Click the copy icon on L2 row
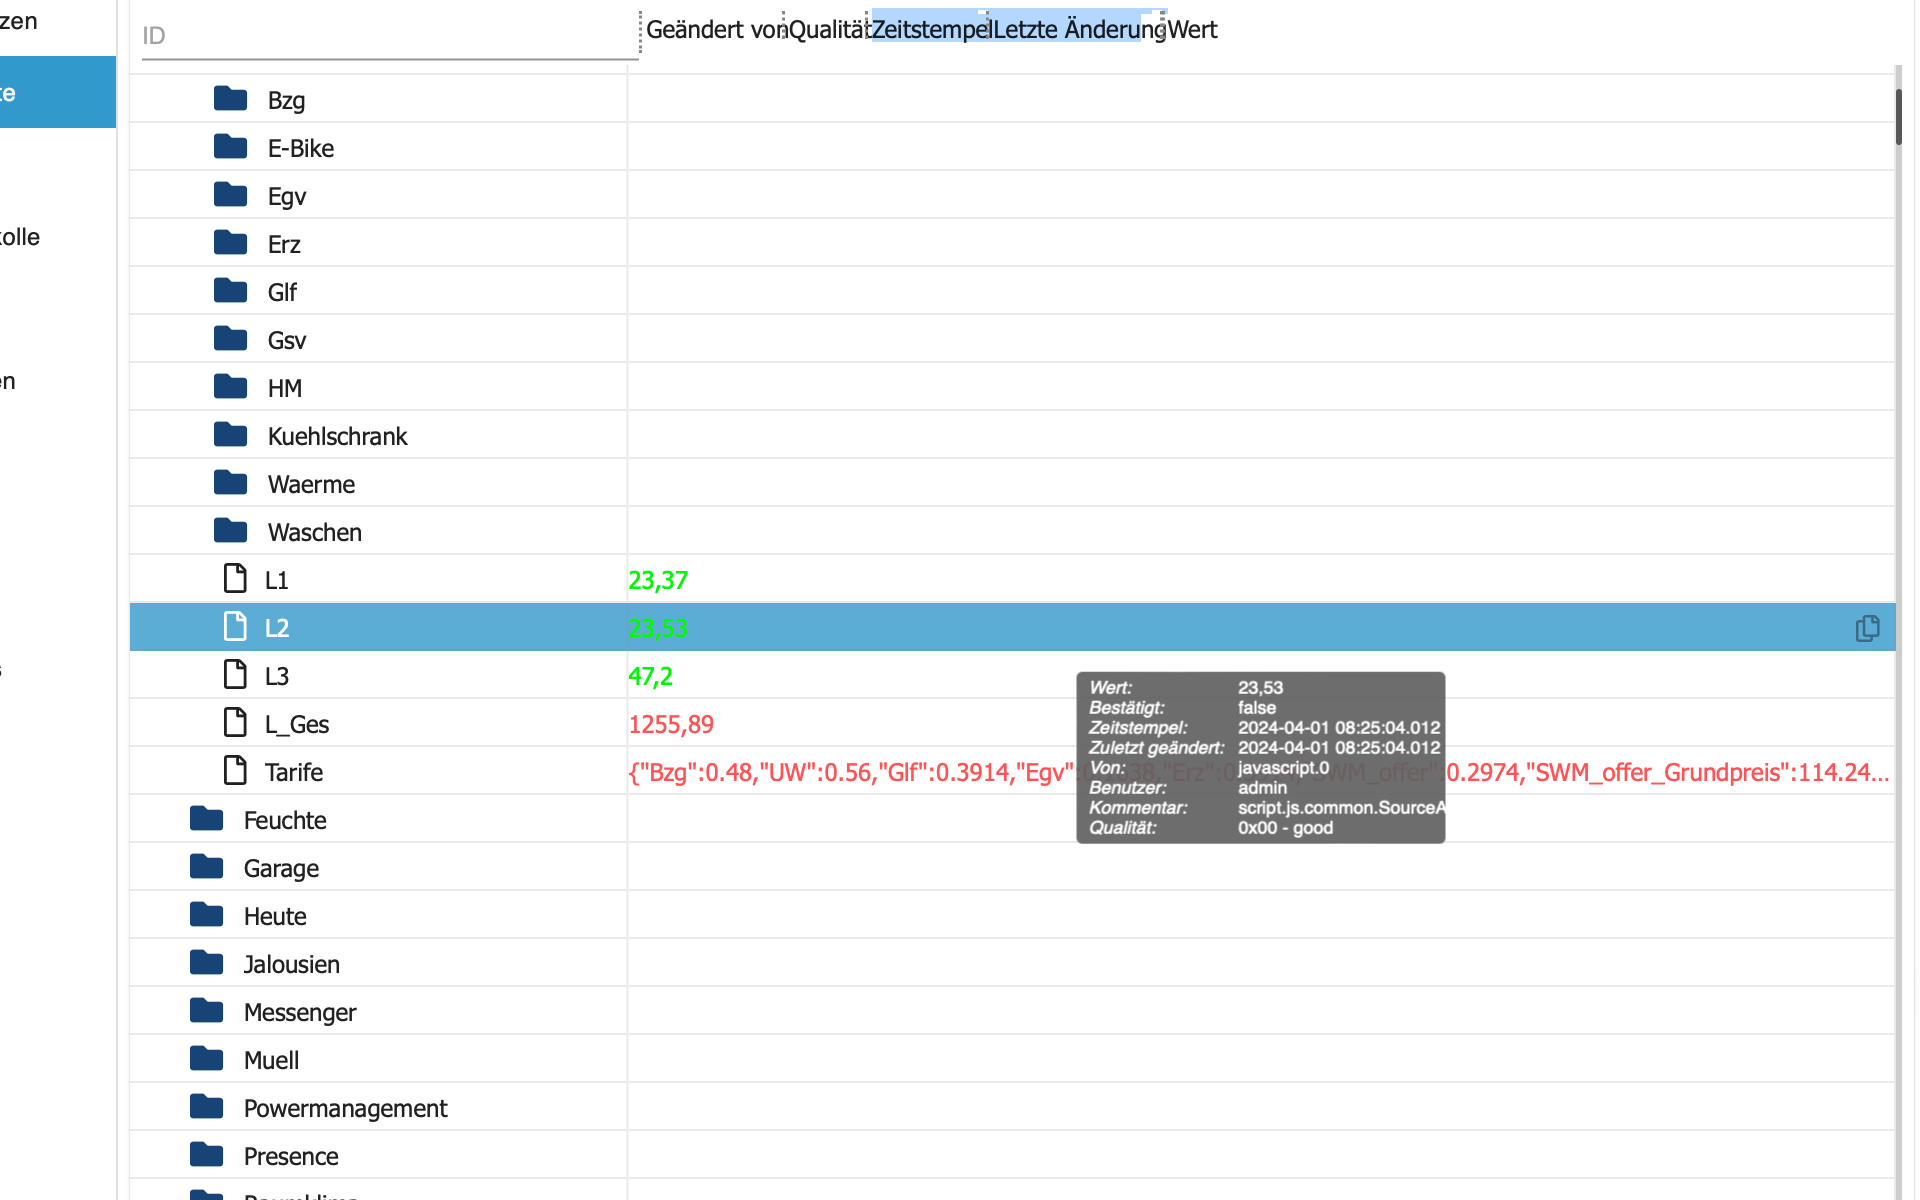 (x=1866, y=628)
